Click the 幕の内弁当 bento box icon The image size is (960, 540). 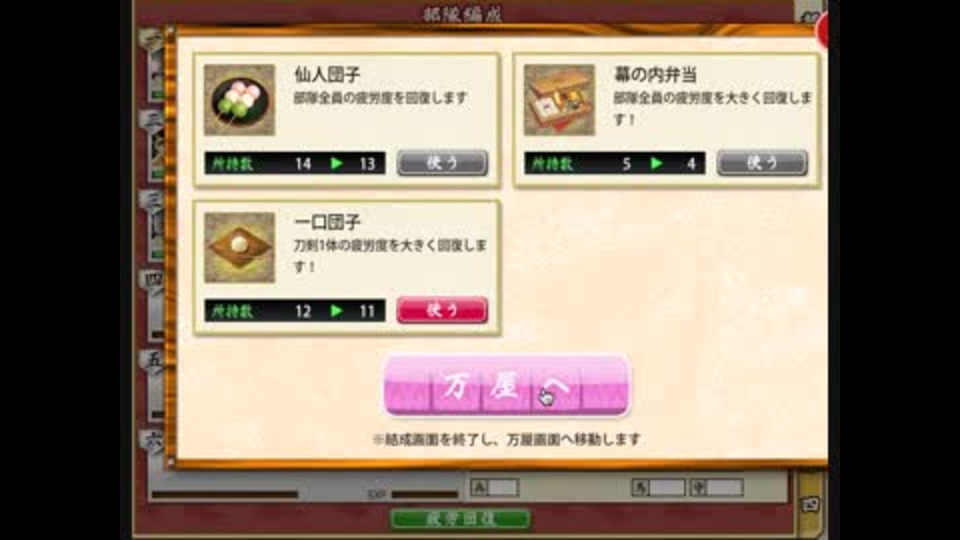(x=560, y=100)
